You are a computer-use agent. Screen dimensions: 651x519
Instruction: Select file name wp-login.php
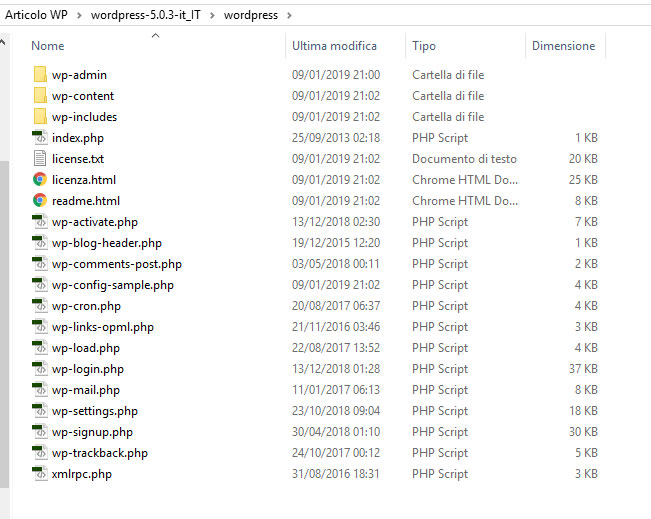pos(88,369)
